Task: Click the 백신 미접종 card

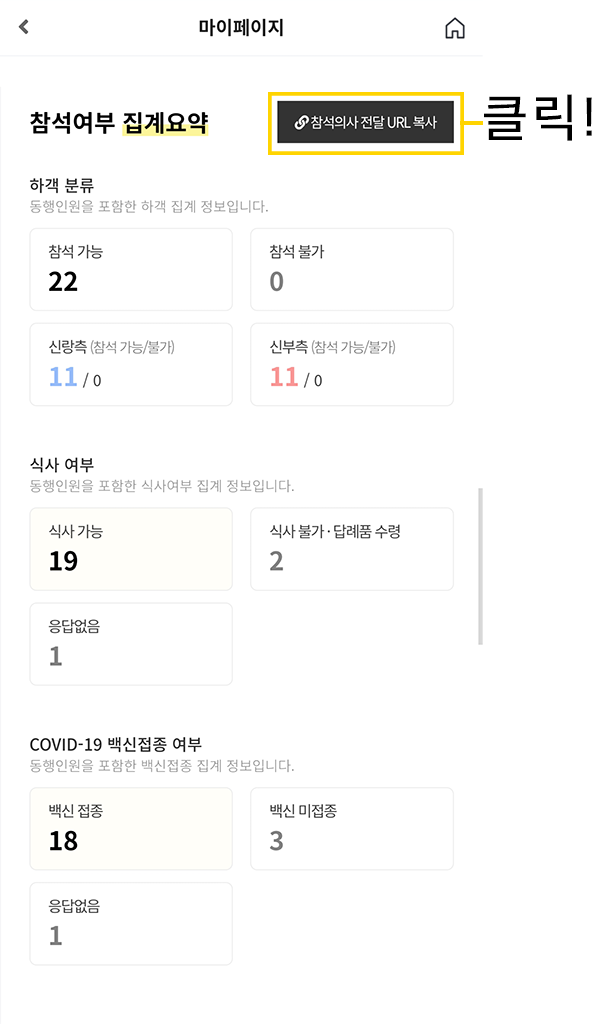Action: [x=352, y=829]
